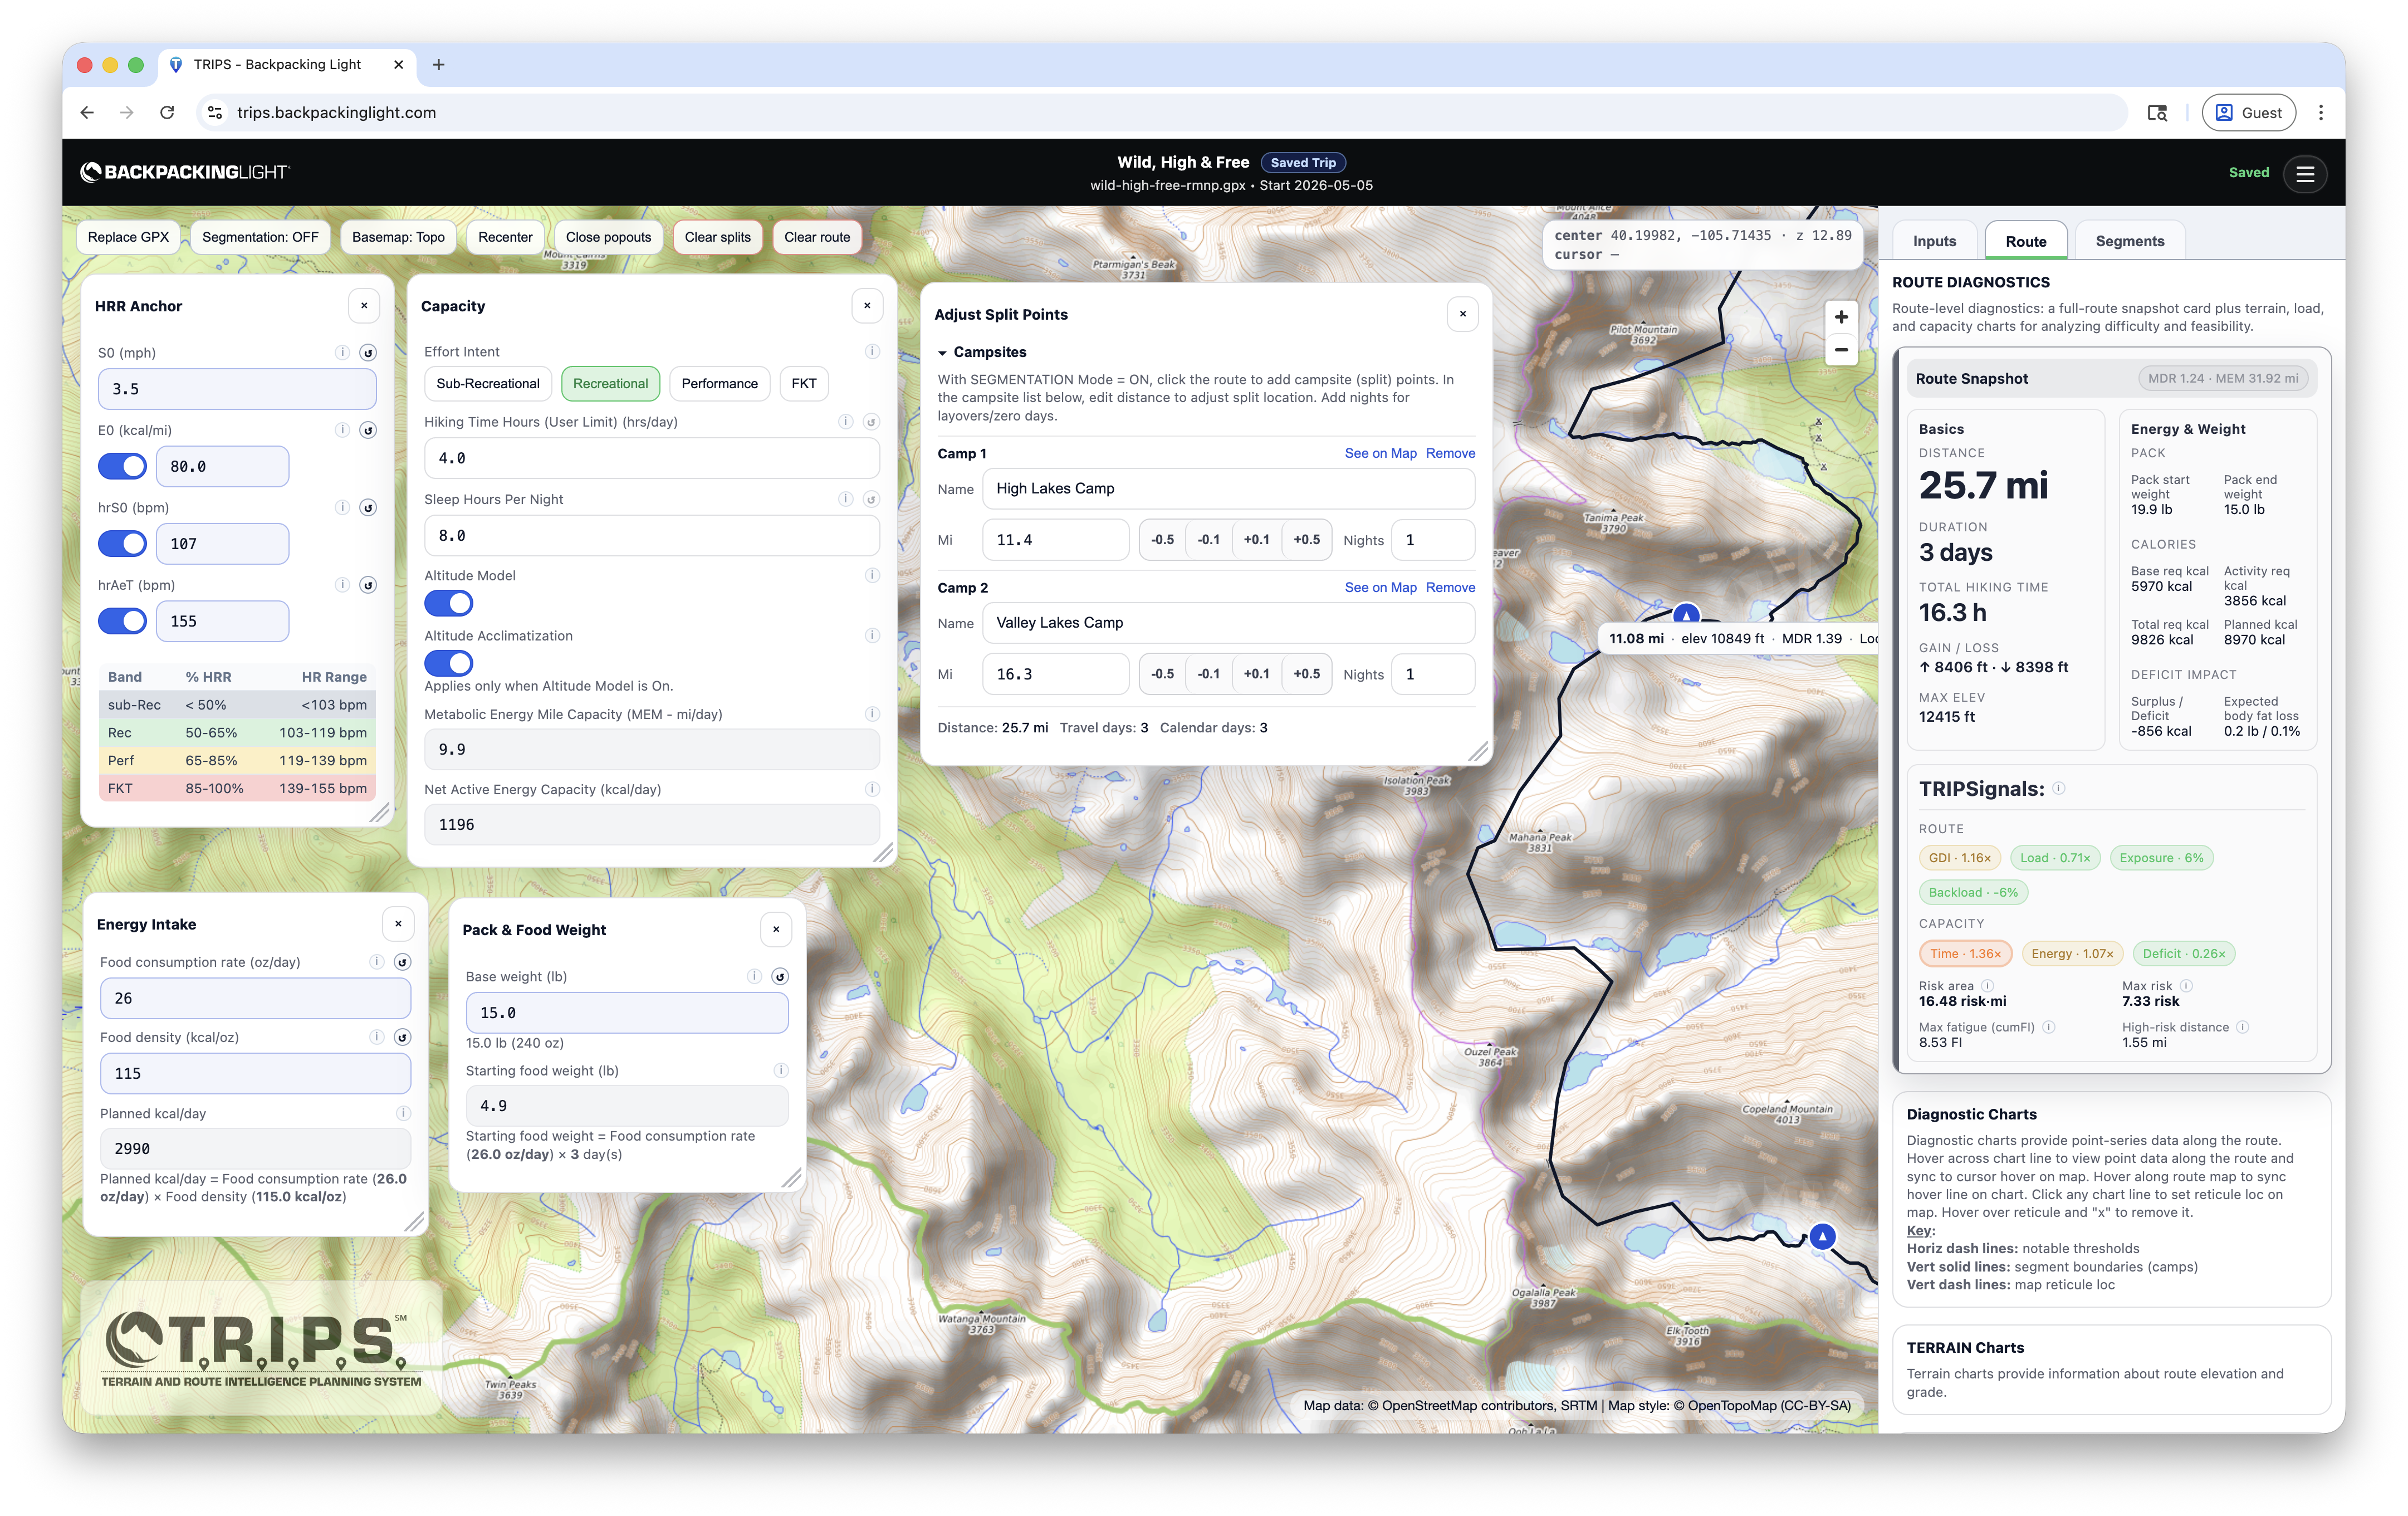The image size is (2408, 1516).
Task: Open the hamburger menu
Action: 2305,173
